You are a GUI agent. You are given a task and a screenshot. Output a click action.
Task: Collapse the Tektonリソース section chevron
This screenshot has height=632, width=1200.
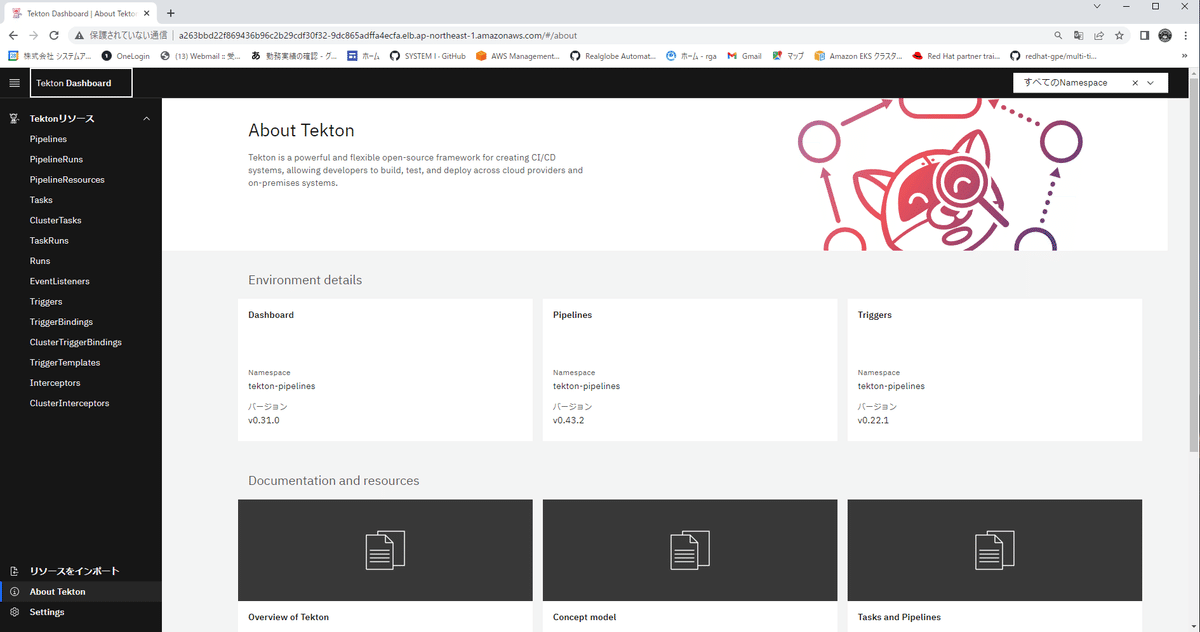coord(146,118)
